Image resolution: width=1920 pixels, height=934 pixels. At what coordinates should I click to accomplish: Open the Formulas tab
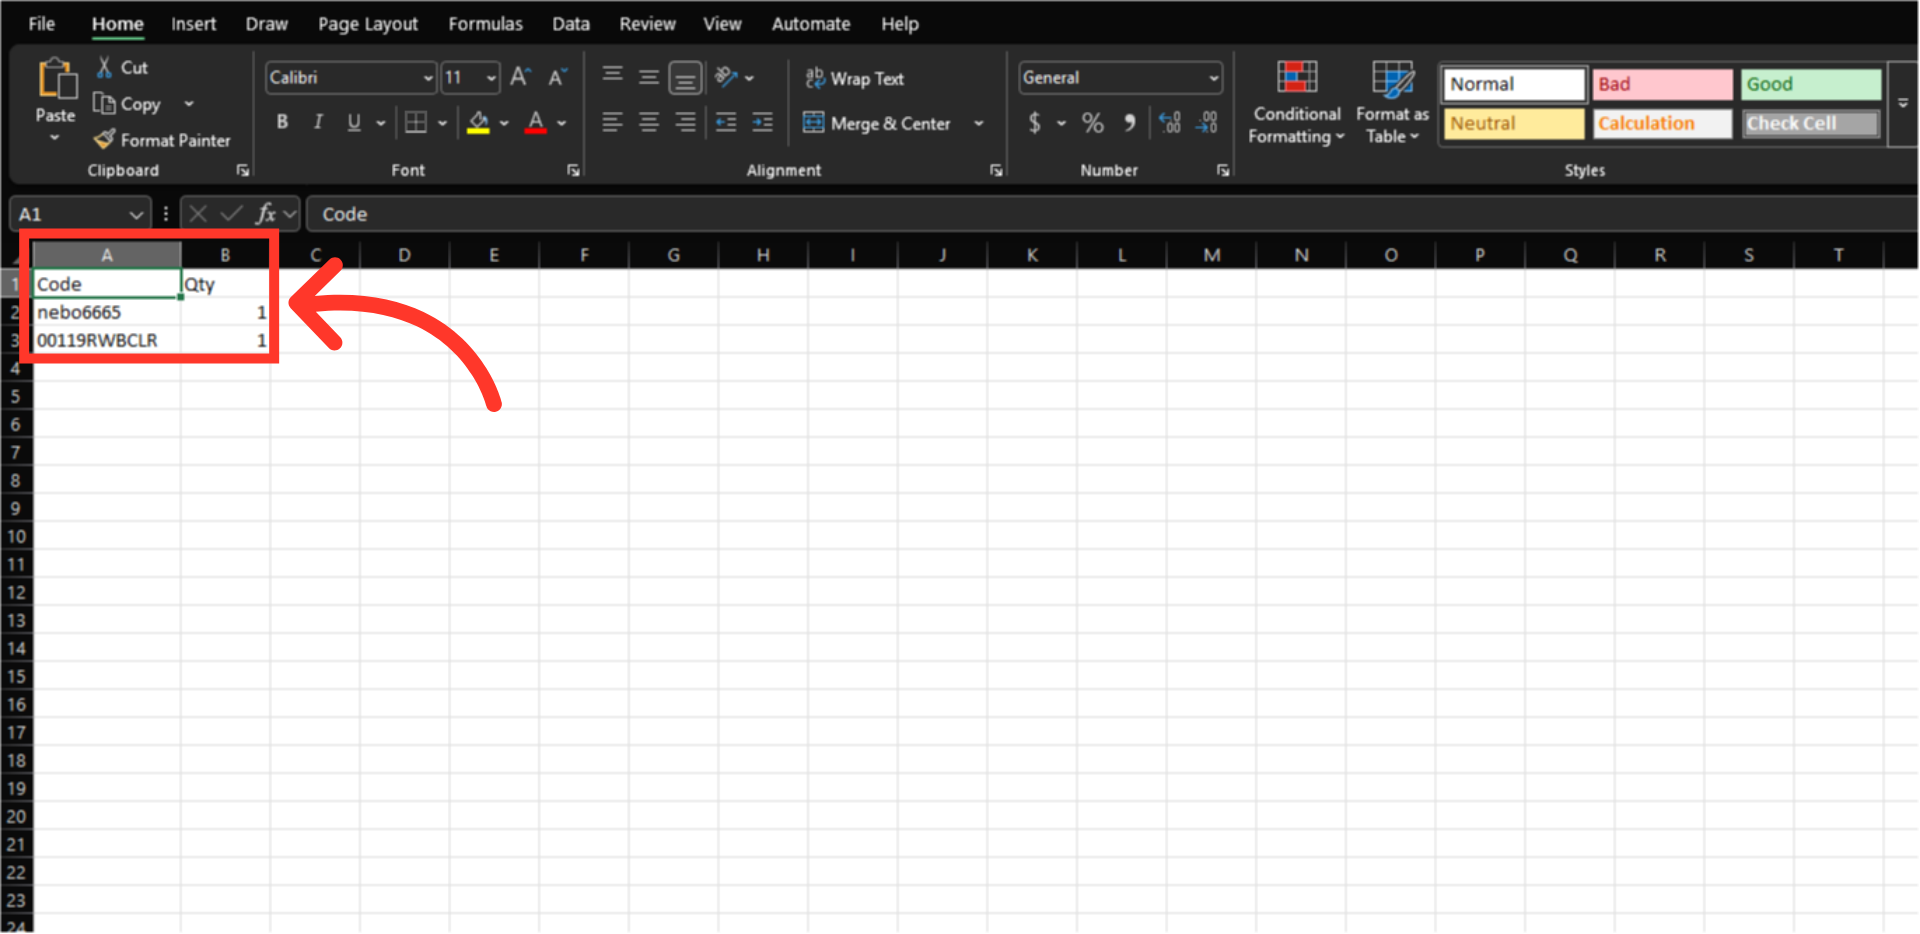click(x=485, y=23)
